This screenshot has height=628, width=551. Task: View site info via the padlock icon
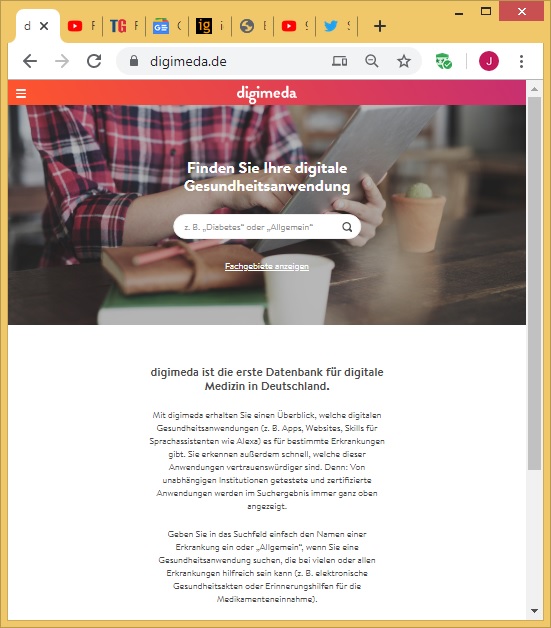134,61
